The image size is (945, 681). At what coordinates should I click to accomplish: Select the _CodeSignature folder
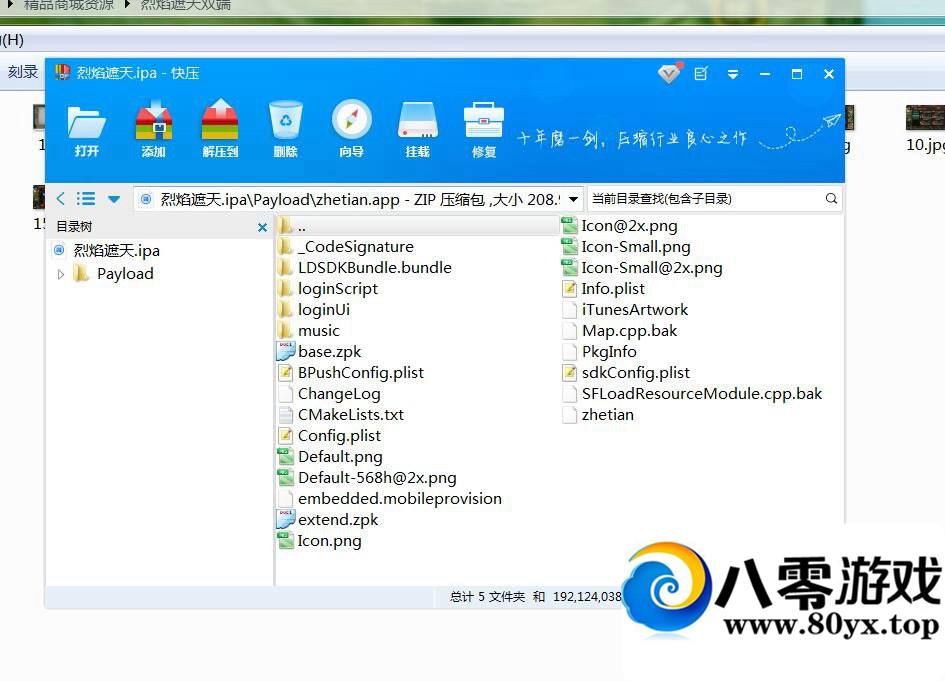(x=356, y=246)
